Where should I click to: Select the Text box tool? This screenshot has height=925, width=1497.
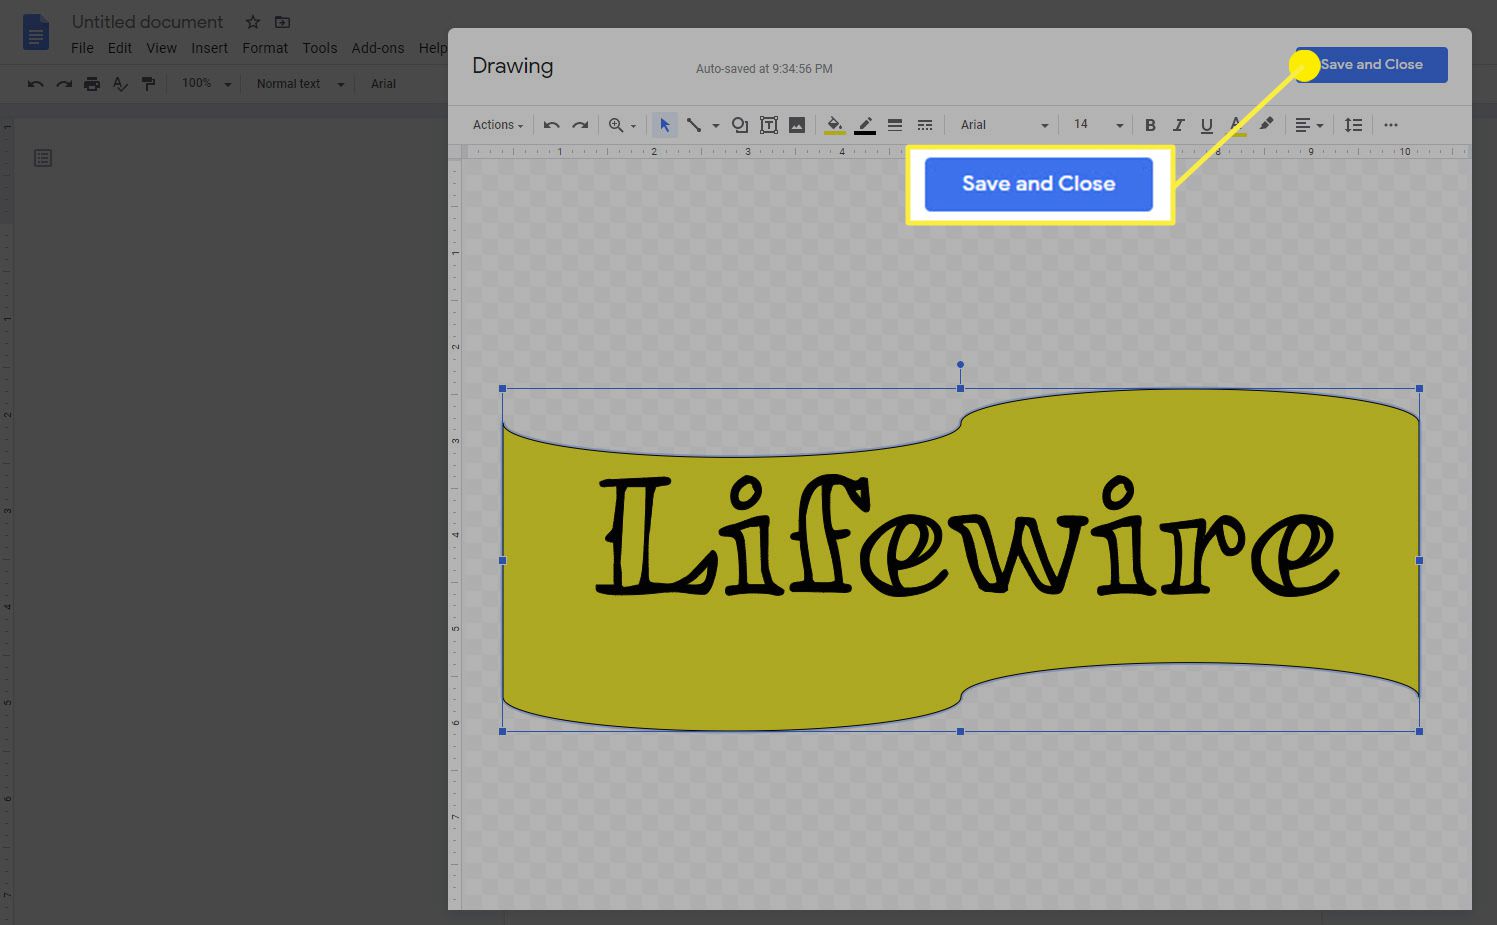click(769, 125)
